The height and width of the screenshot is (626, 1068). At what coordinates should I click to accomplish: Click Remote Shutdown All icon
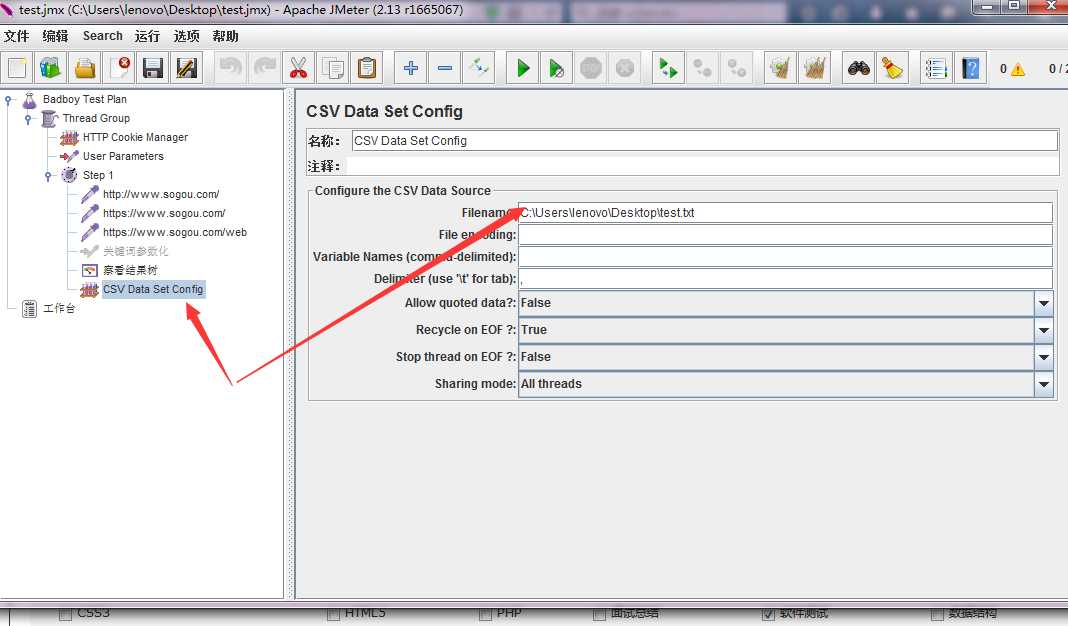tap(736, 68)
